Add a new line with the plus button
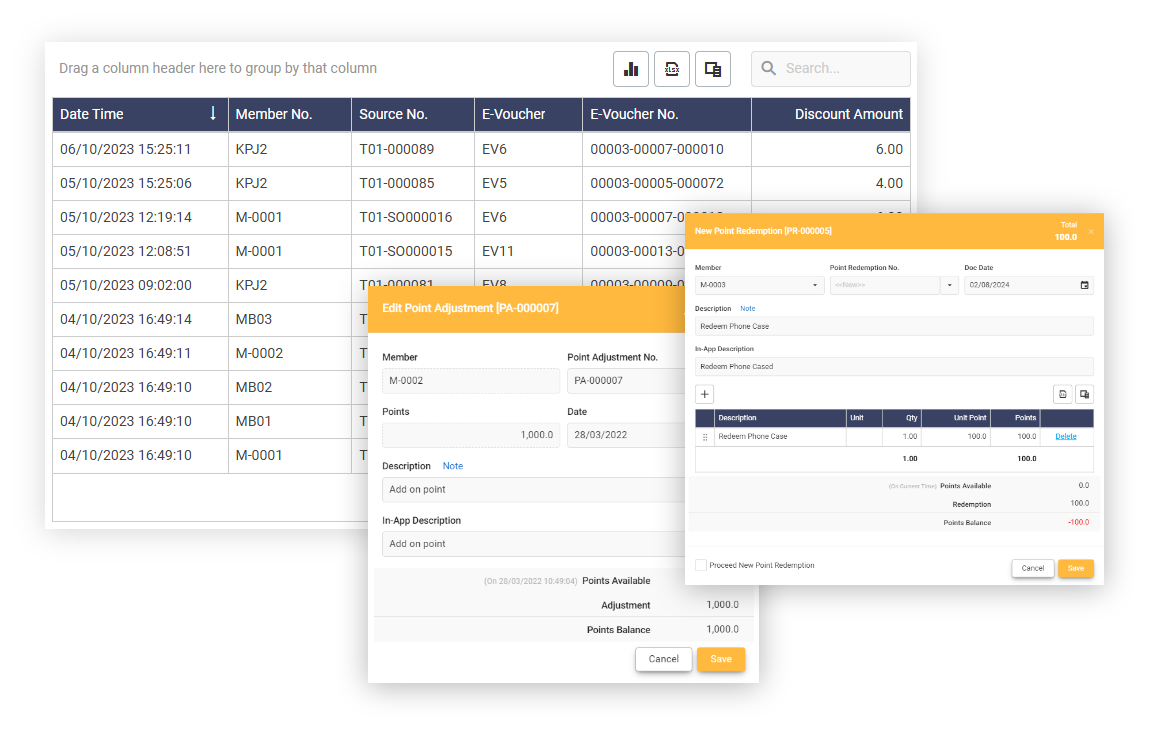 [704, 394]
